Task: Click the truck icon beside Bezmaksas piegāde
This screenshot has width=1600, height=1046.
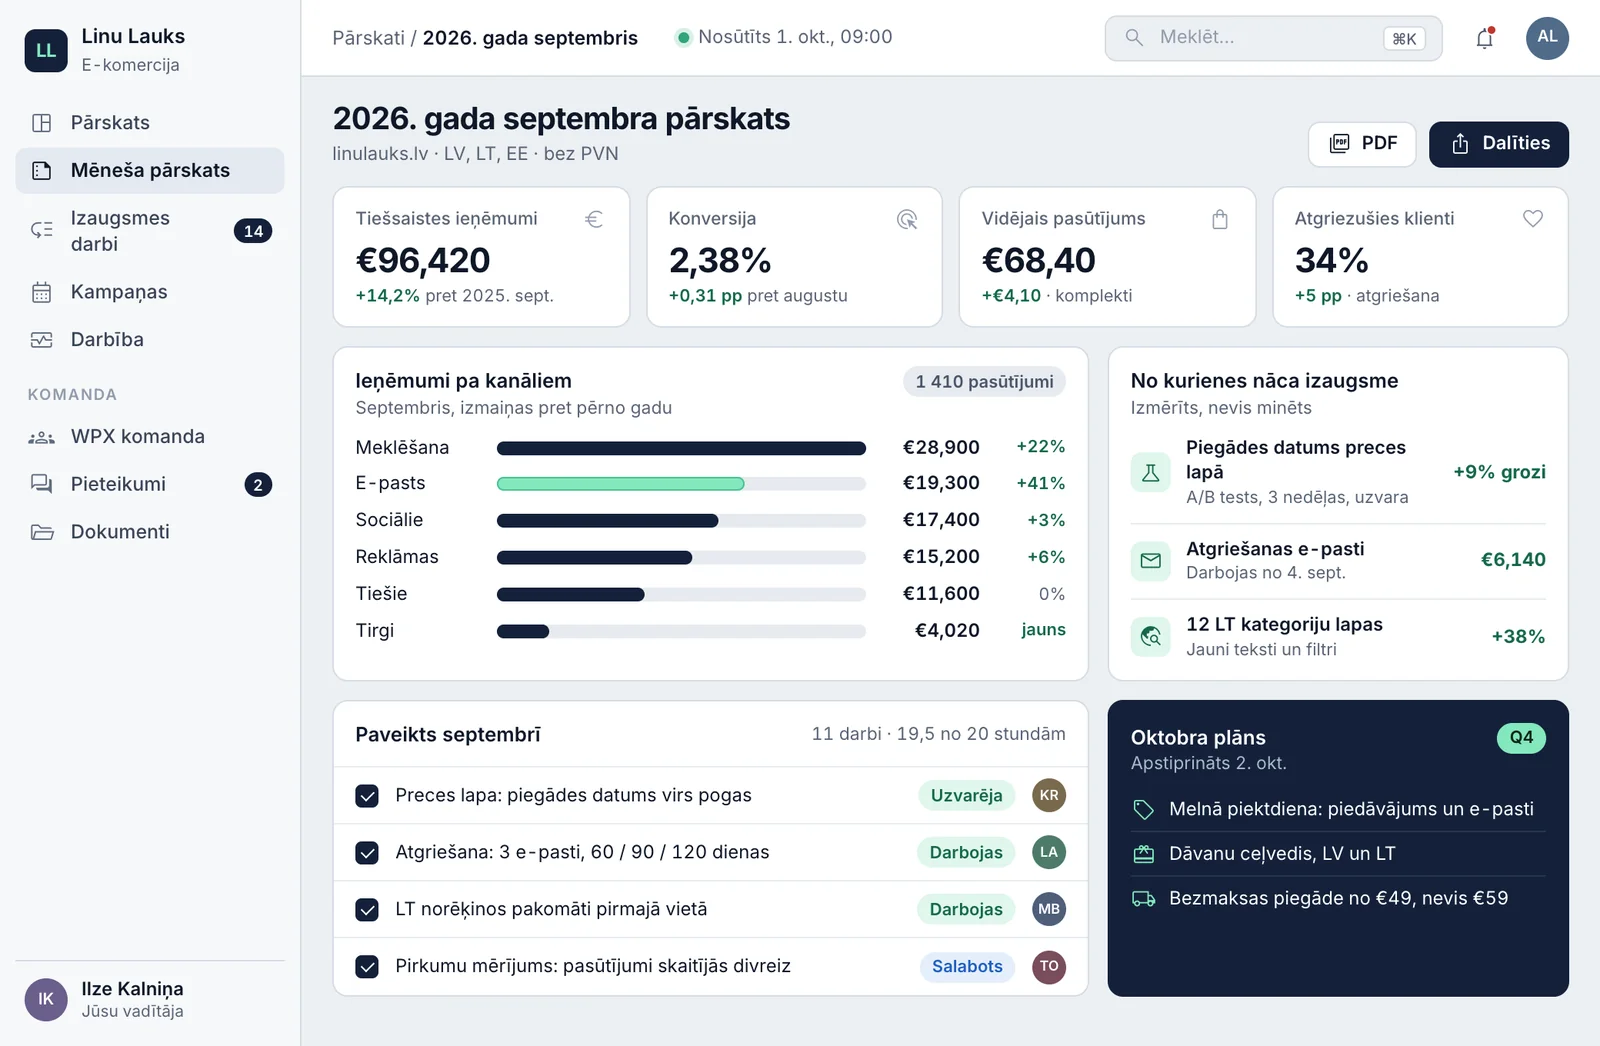Action: click(x=1143, y=898)
